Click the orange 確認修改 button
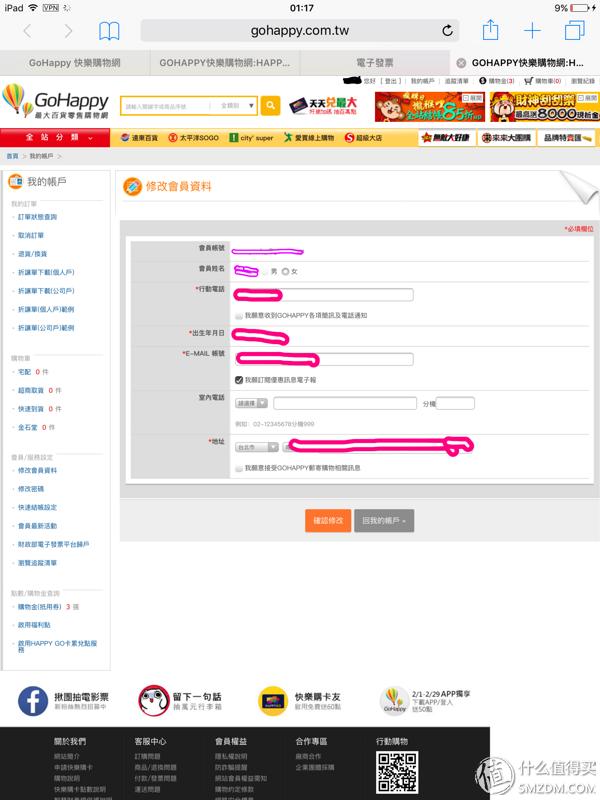 point(328,521)
